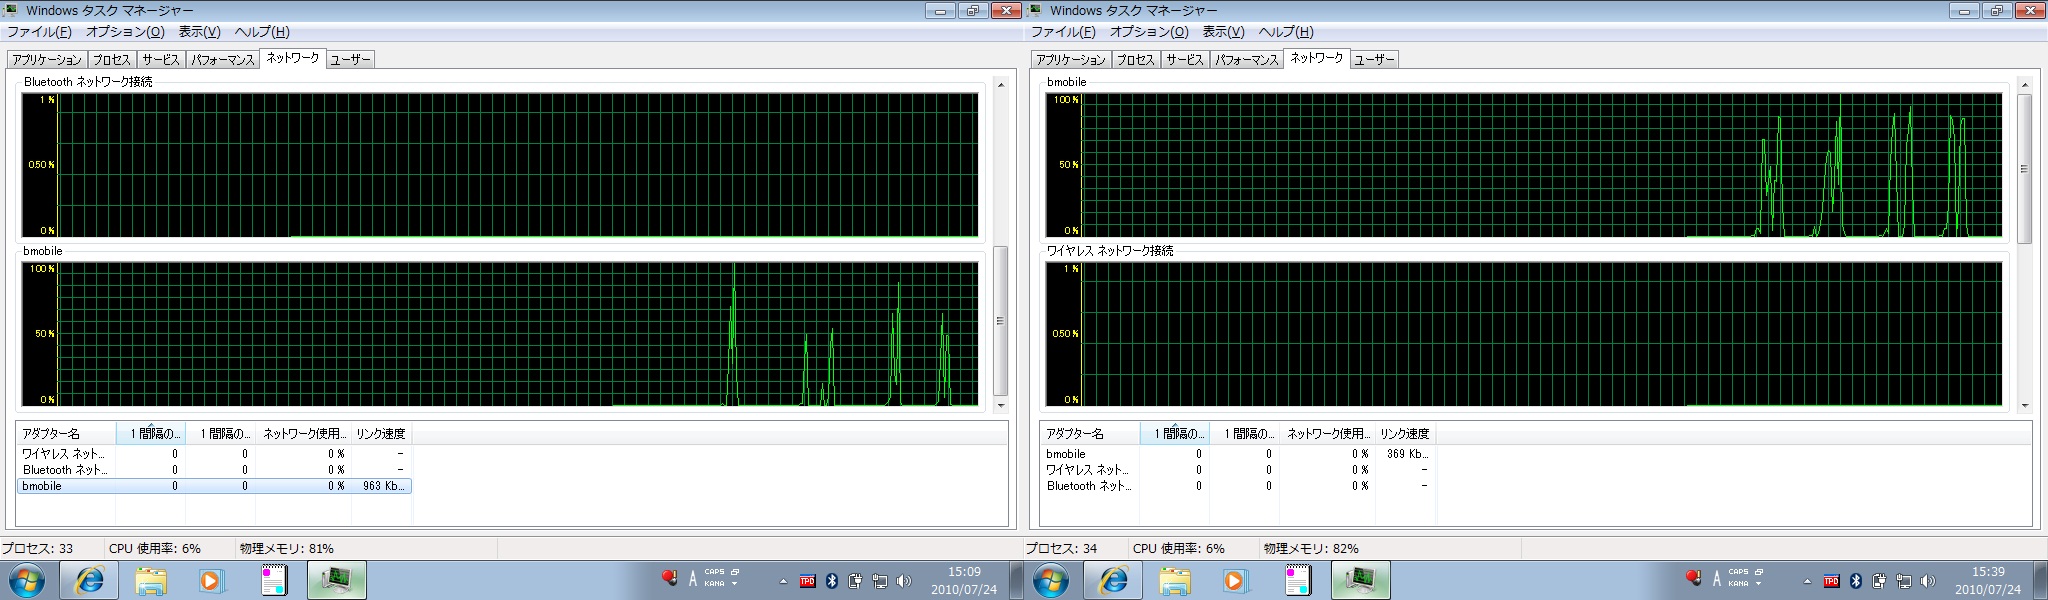Open ヘルプ(H) menu in right Task Manager
The image size is (2048, 600).
pos(1284,32)
